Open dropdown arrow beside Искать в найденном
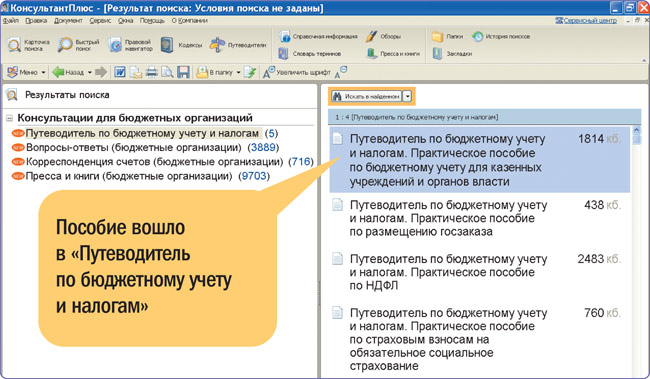This screenshot has height=379, width=650. pos(408,97)
